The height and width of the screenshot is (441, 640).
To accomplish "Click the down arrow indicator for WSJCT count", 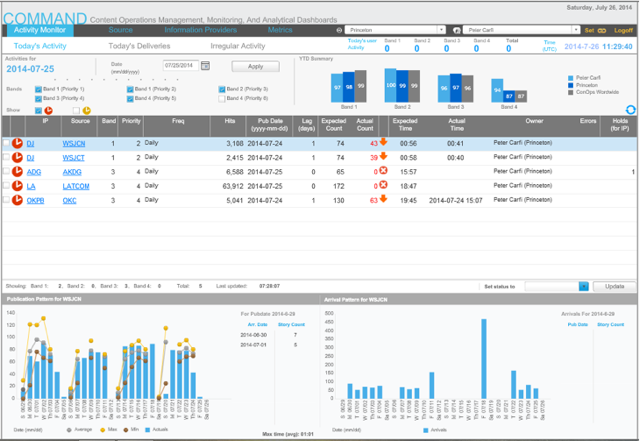I will point(383,156).
